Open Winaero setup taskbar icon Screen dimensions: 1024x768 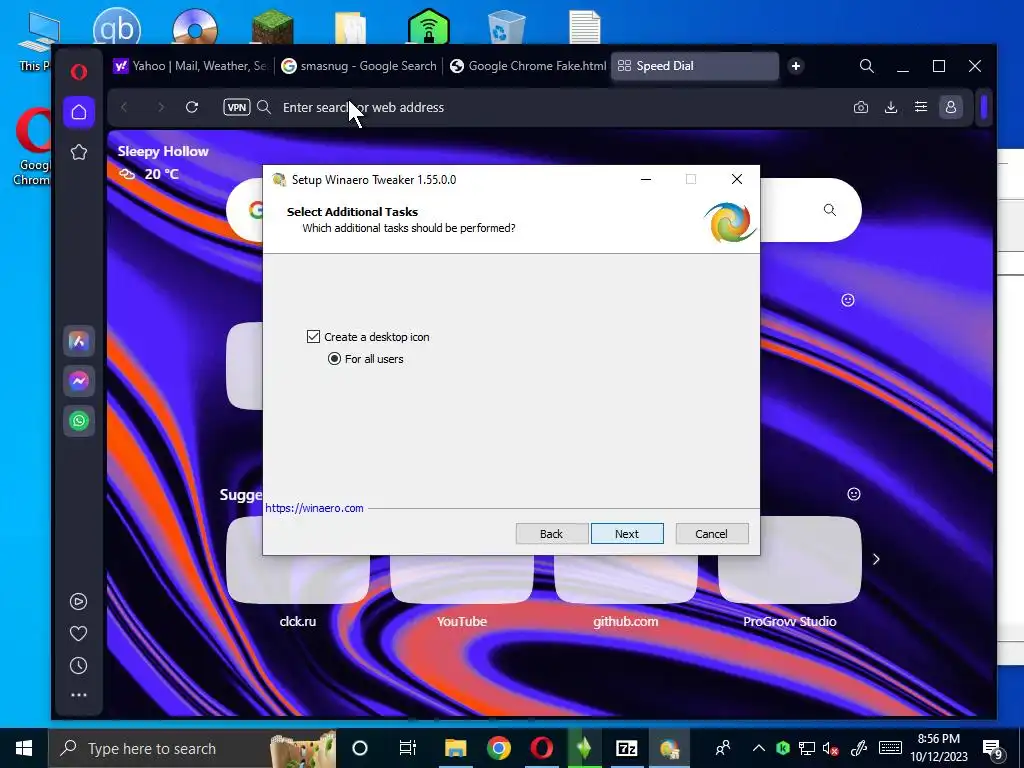point(669,748)
